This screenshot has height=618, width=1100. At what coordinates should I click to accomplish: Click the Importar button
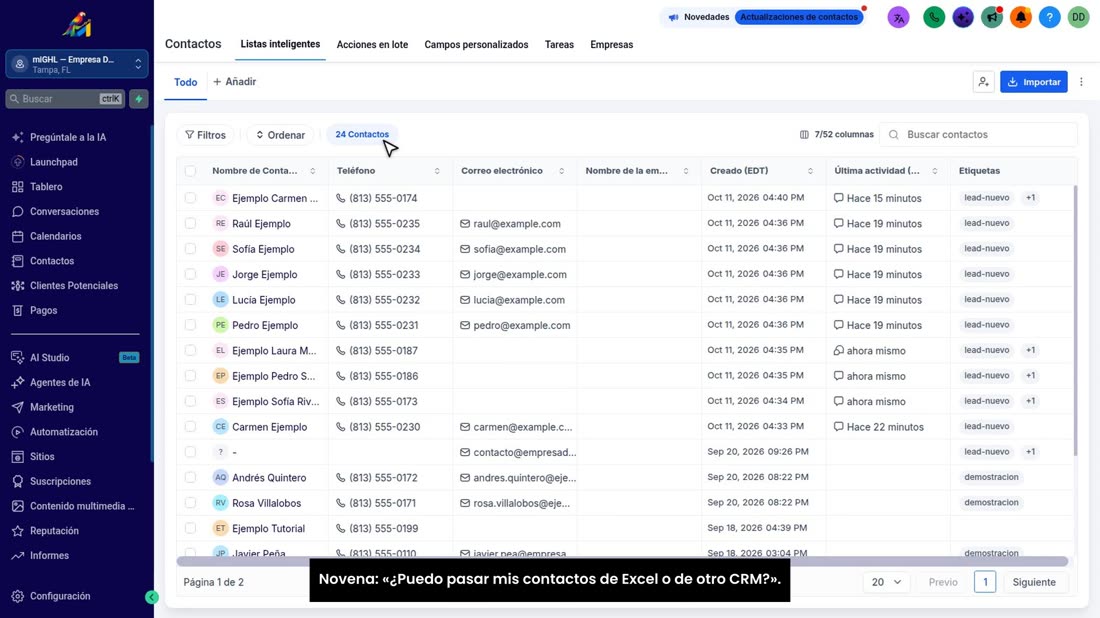click(1033, 82)
